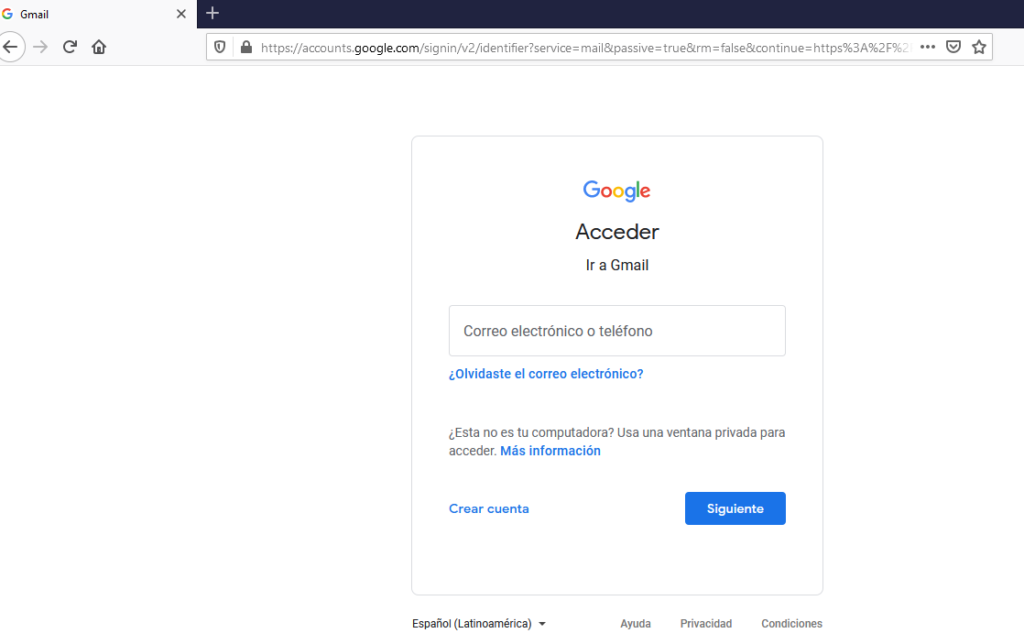The height and width of the screenshot is (644, 1024).
Task: Click the padlock site security icon
Action: pyautogui.click(x=244, y=46)
